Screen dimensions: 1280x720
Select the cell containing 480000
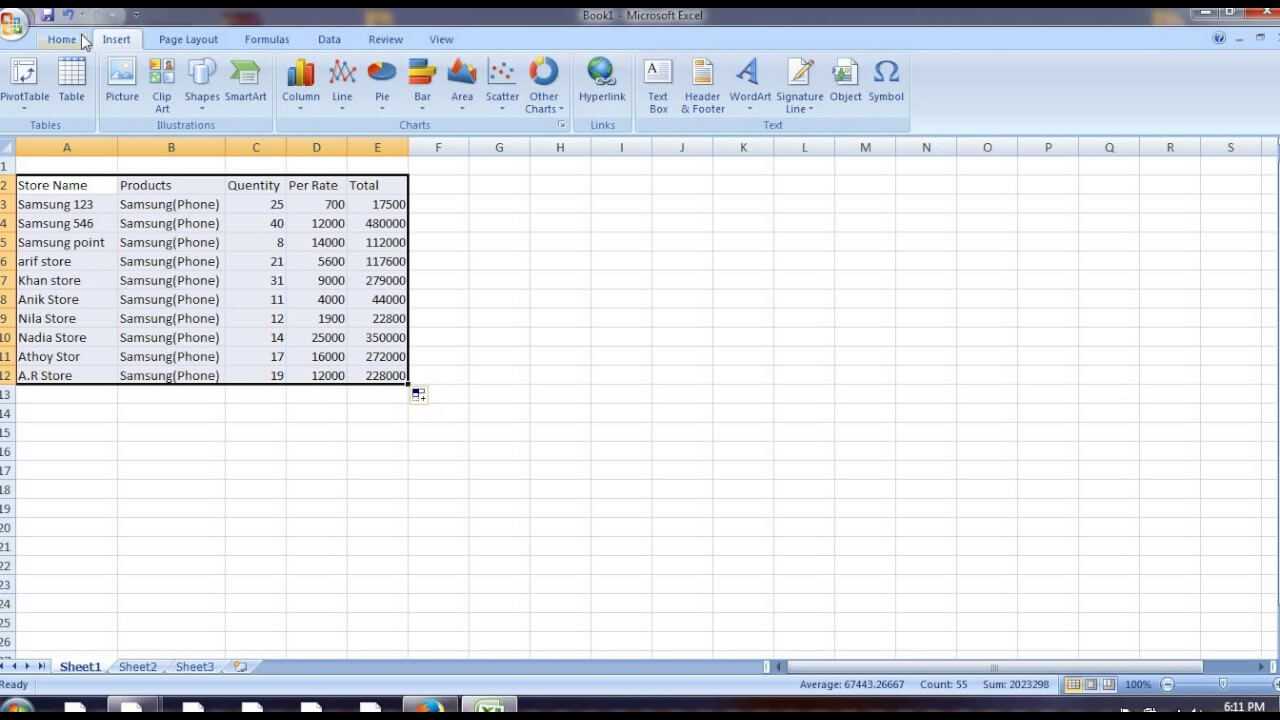pyautogui.click(x=377, y=223)
